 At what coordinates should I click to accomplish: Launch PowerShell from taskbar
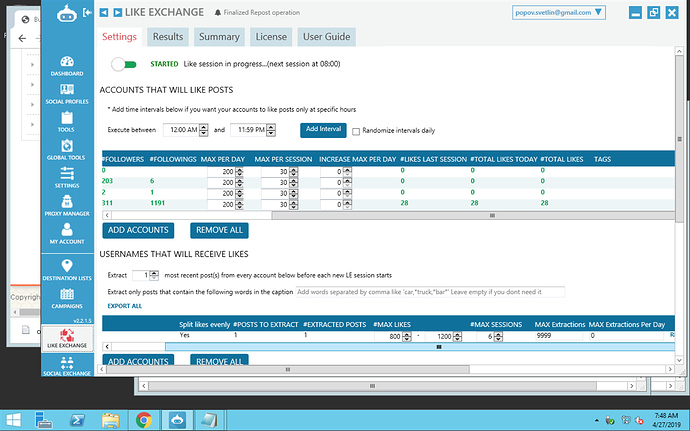(x=77, y=420)
